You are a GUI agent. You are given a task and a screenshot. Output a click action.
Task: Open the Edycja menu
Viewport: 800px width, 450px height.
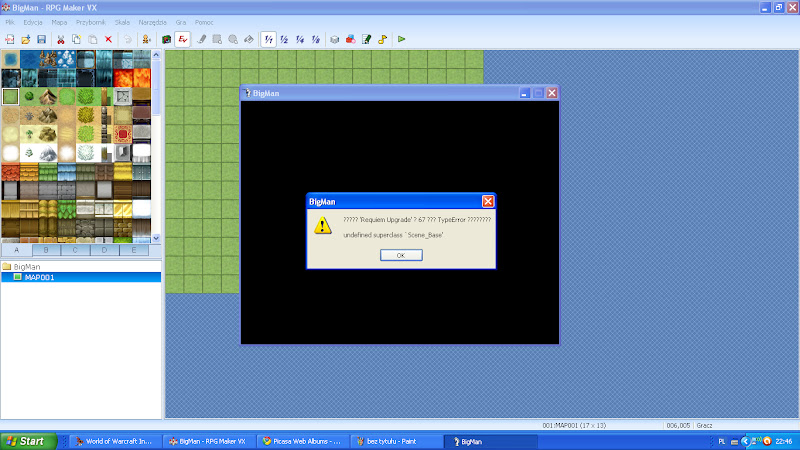tap(33, 22)
